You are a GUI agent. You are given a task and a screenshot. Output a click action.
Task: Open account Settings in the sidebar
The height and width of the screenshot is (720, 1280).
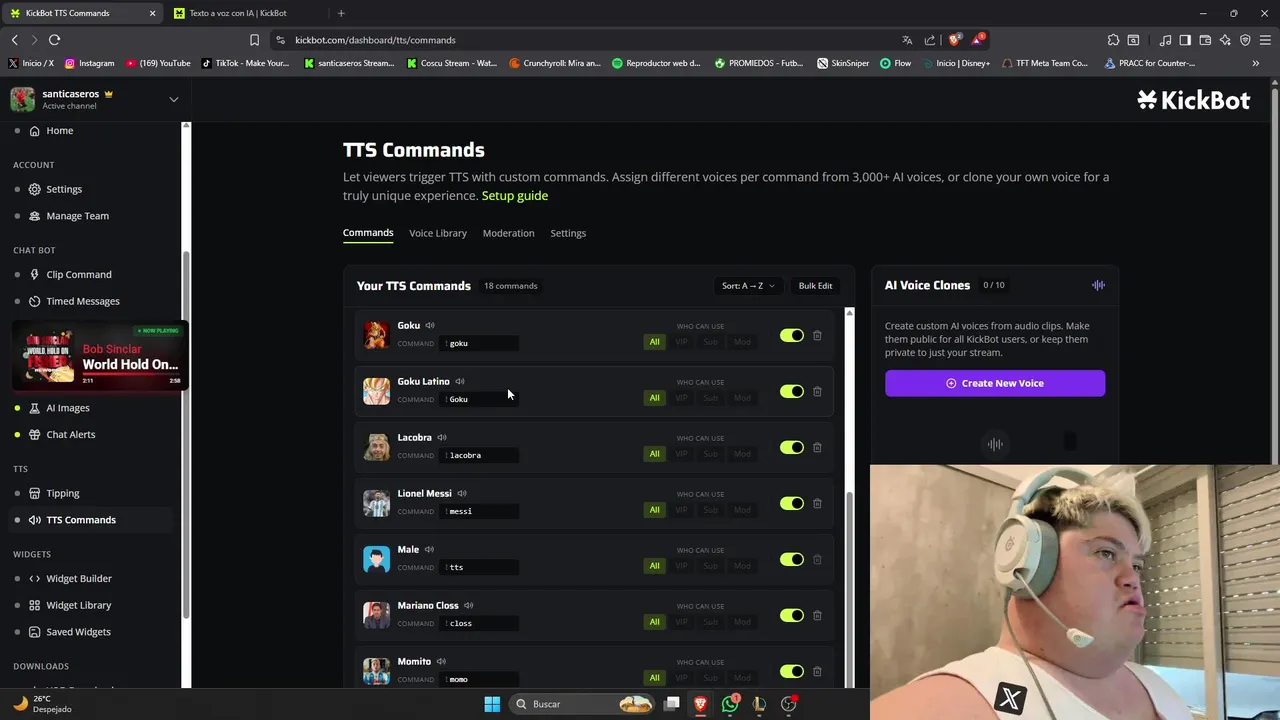click(x=64, y=189)
